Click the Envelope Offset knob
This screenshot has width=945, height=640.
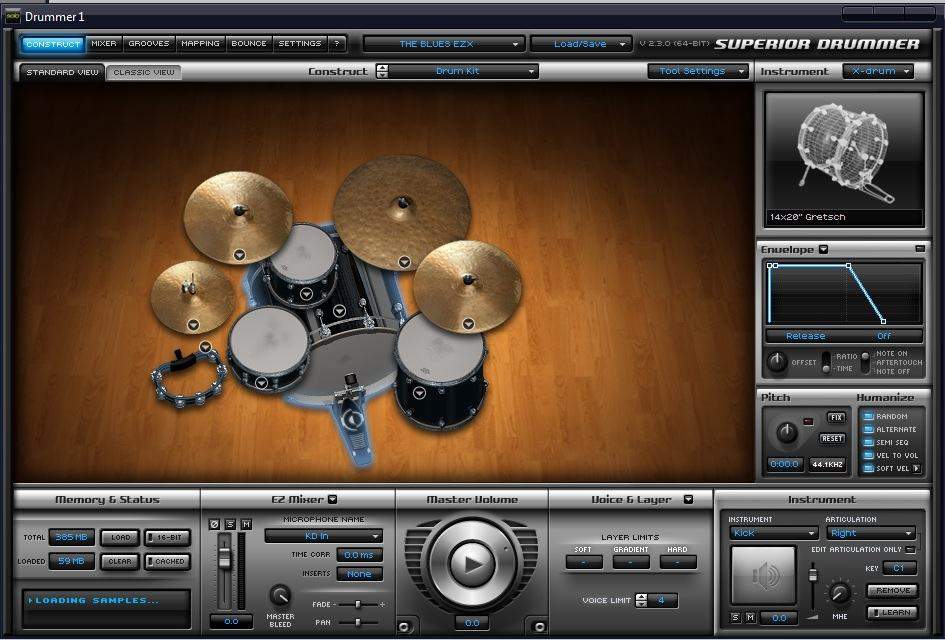(x=776, y=362)
